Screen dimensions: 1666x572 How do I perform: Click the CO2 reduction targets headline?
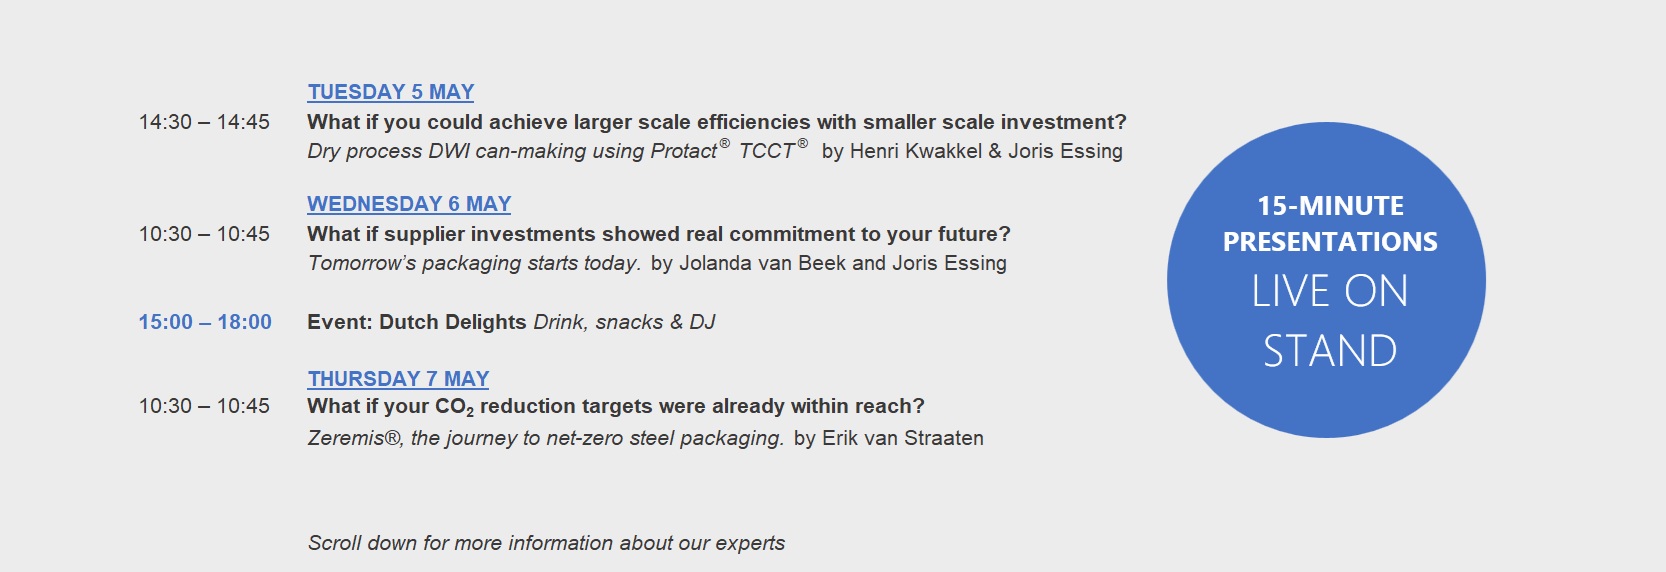[615, 406]
